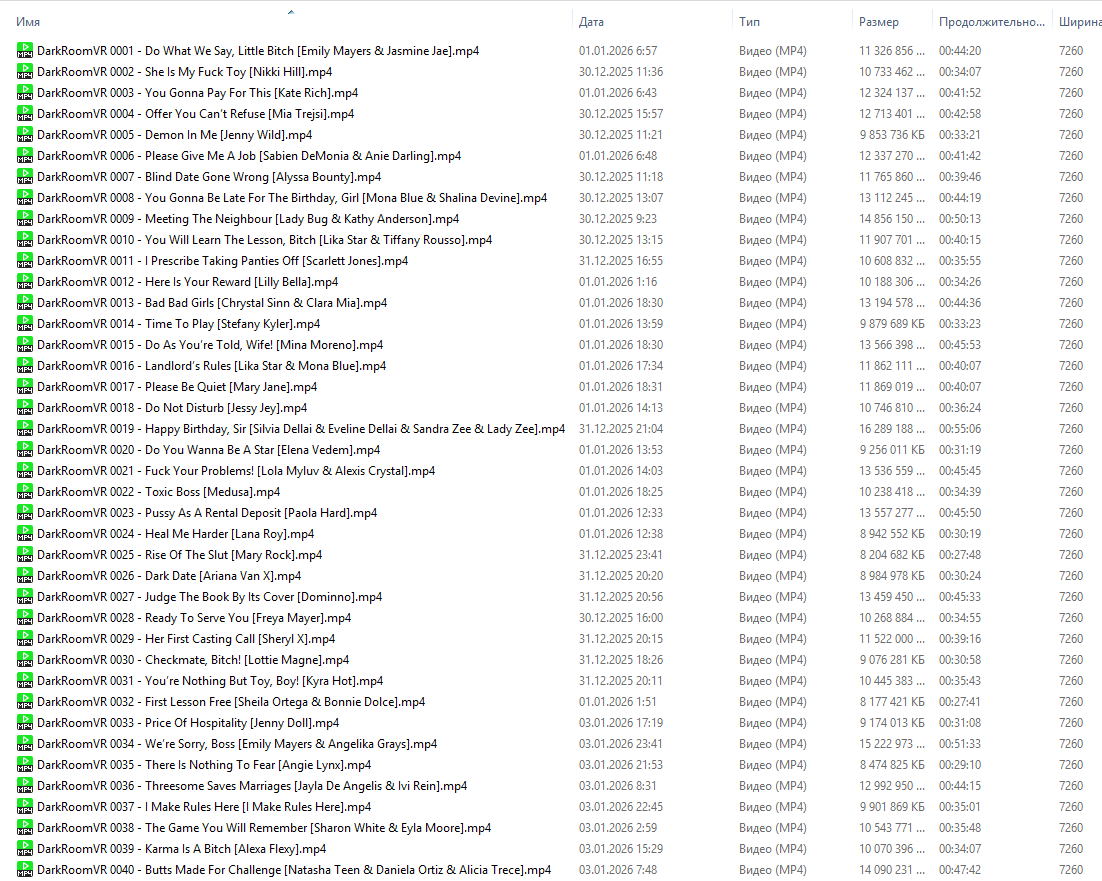Click size 8 177 421 КБ
The height and width of the screenshot is (881, 1102).
pyautogui.click(x=892, y=702)
